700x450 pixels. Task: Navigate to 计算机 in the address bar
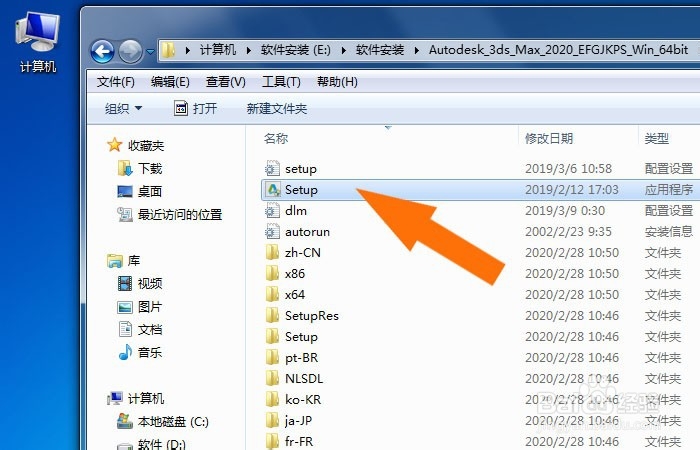click(217, 50)
